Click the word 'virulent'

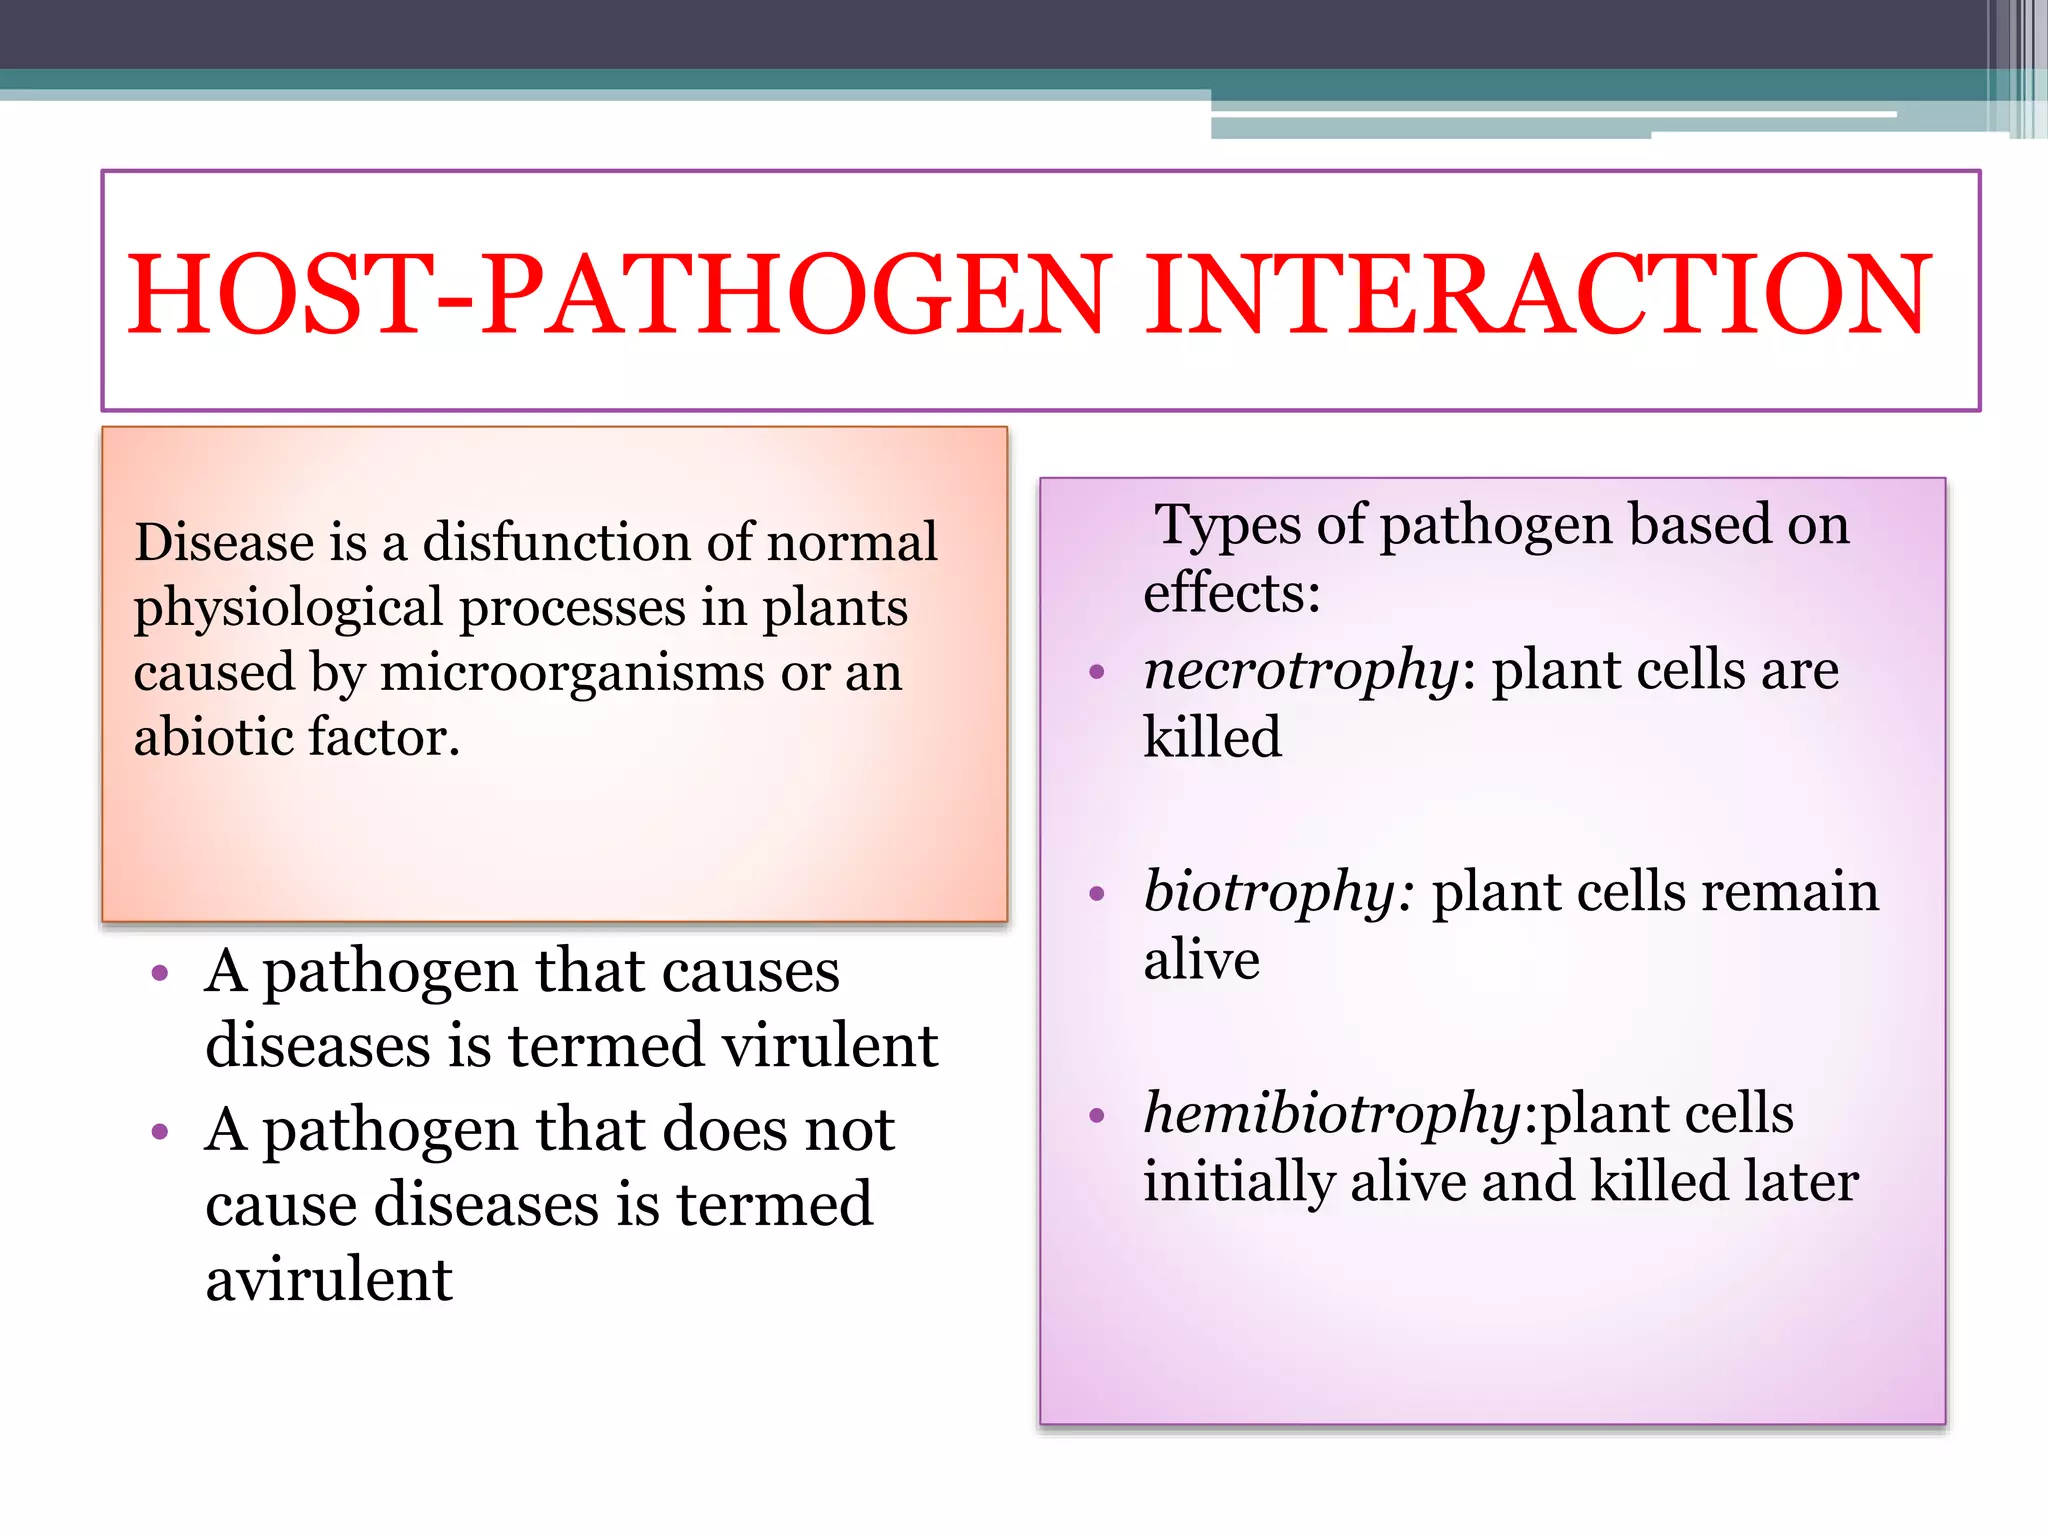tap(830, 1046)
